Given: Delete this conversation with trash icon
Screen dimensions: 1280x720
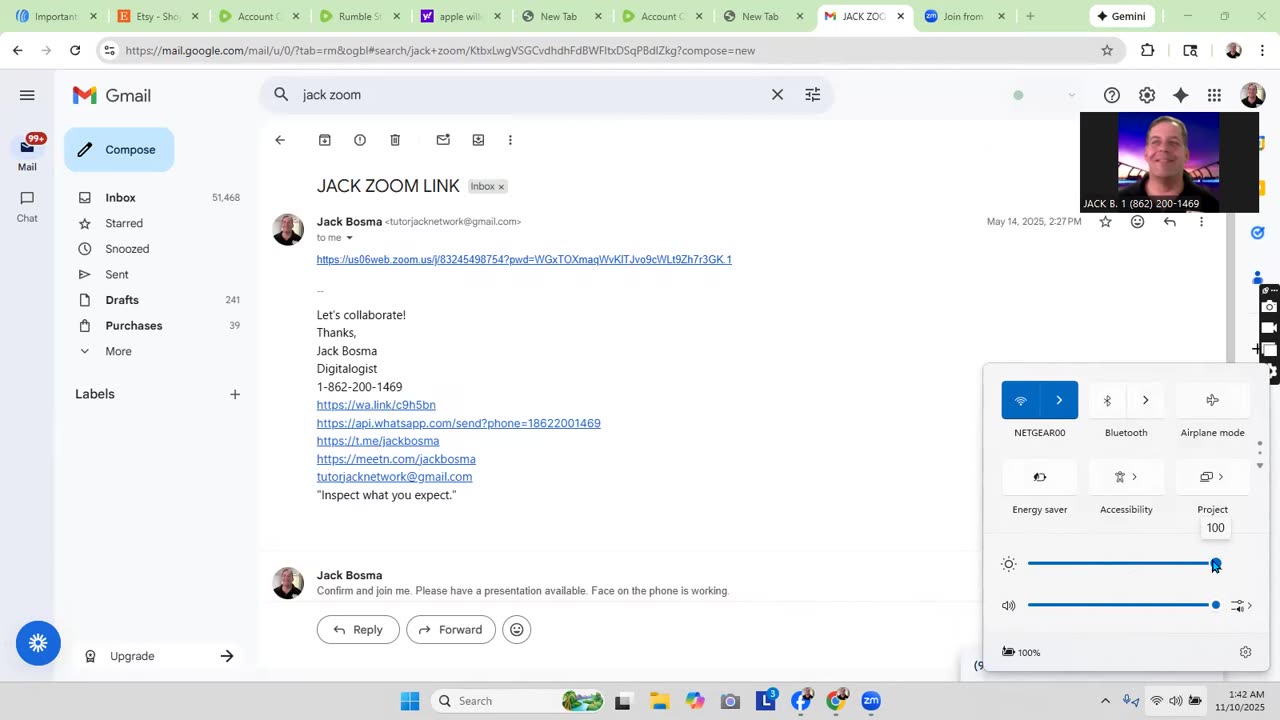Looking at the screenshot, I should click(395, 140).
